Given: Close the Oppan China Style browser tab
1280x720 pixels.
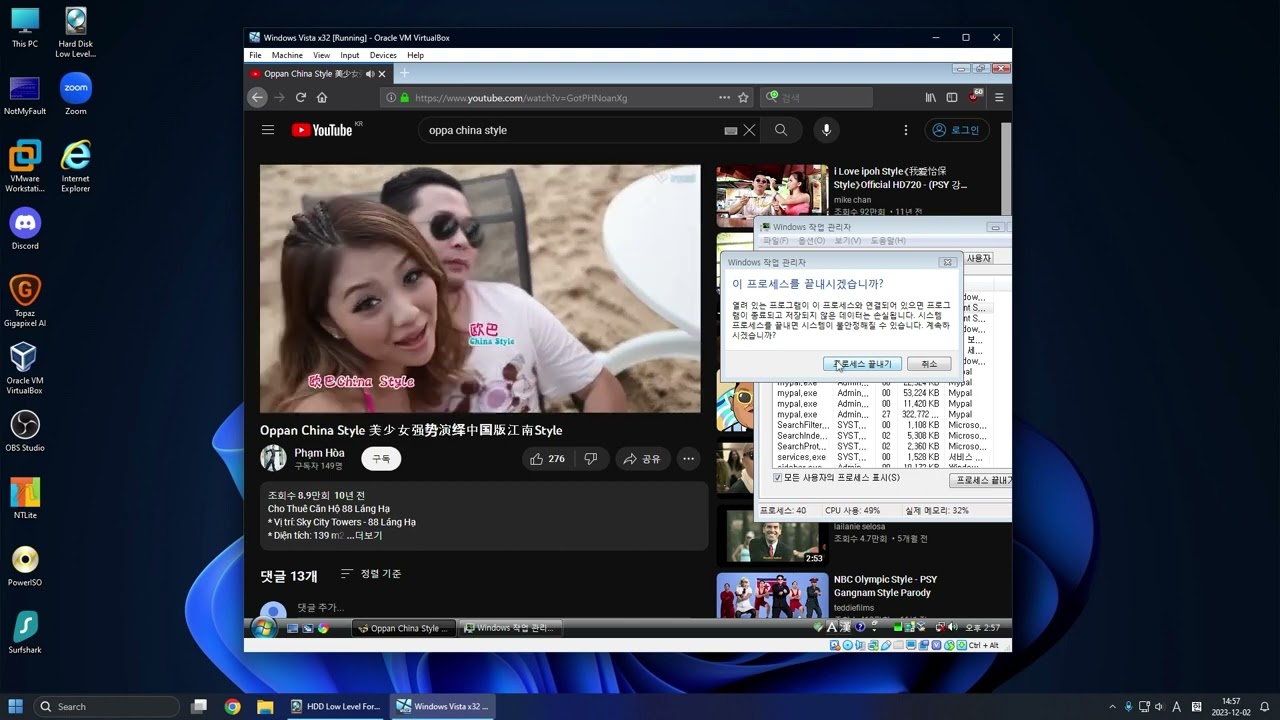Looking at the screenshot, I should pos(382,74).
